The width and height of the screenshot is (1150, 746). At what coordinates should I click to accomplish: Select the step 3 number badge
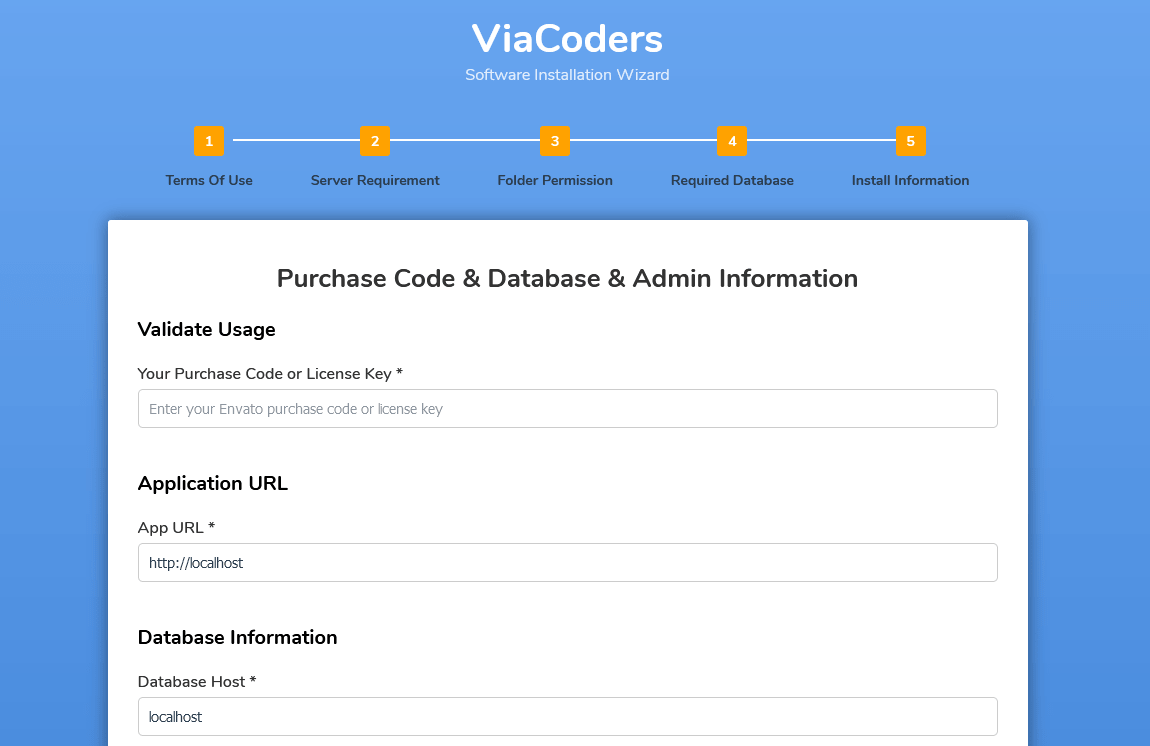click(x=555, y=141)
